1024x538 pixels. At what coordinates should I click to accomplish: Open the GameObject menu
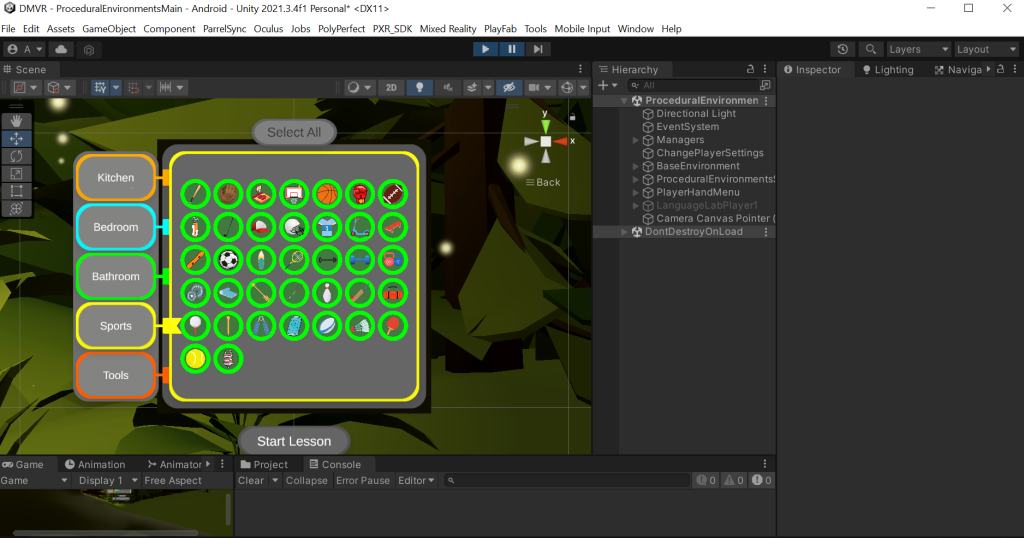pyautogui.click(x=109, y=29)
